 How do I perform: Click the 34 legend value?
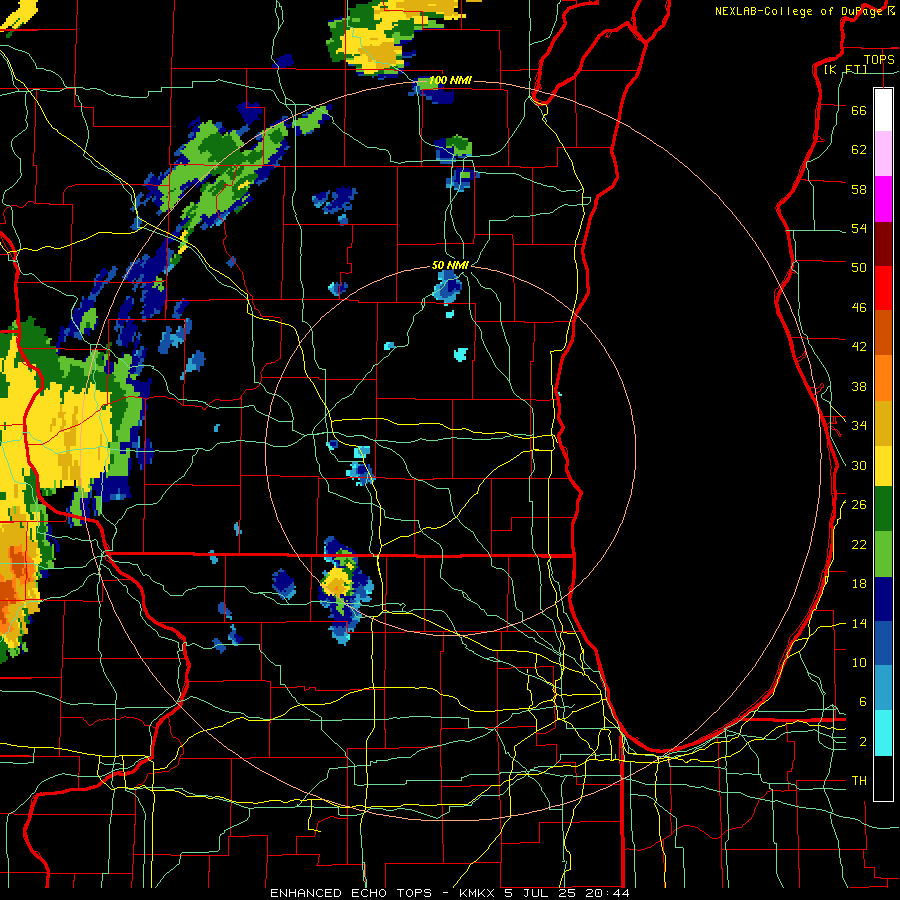[859, 426]
